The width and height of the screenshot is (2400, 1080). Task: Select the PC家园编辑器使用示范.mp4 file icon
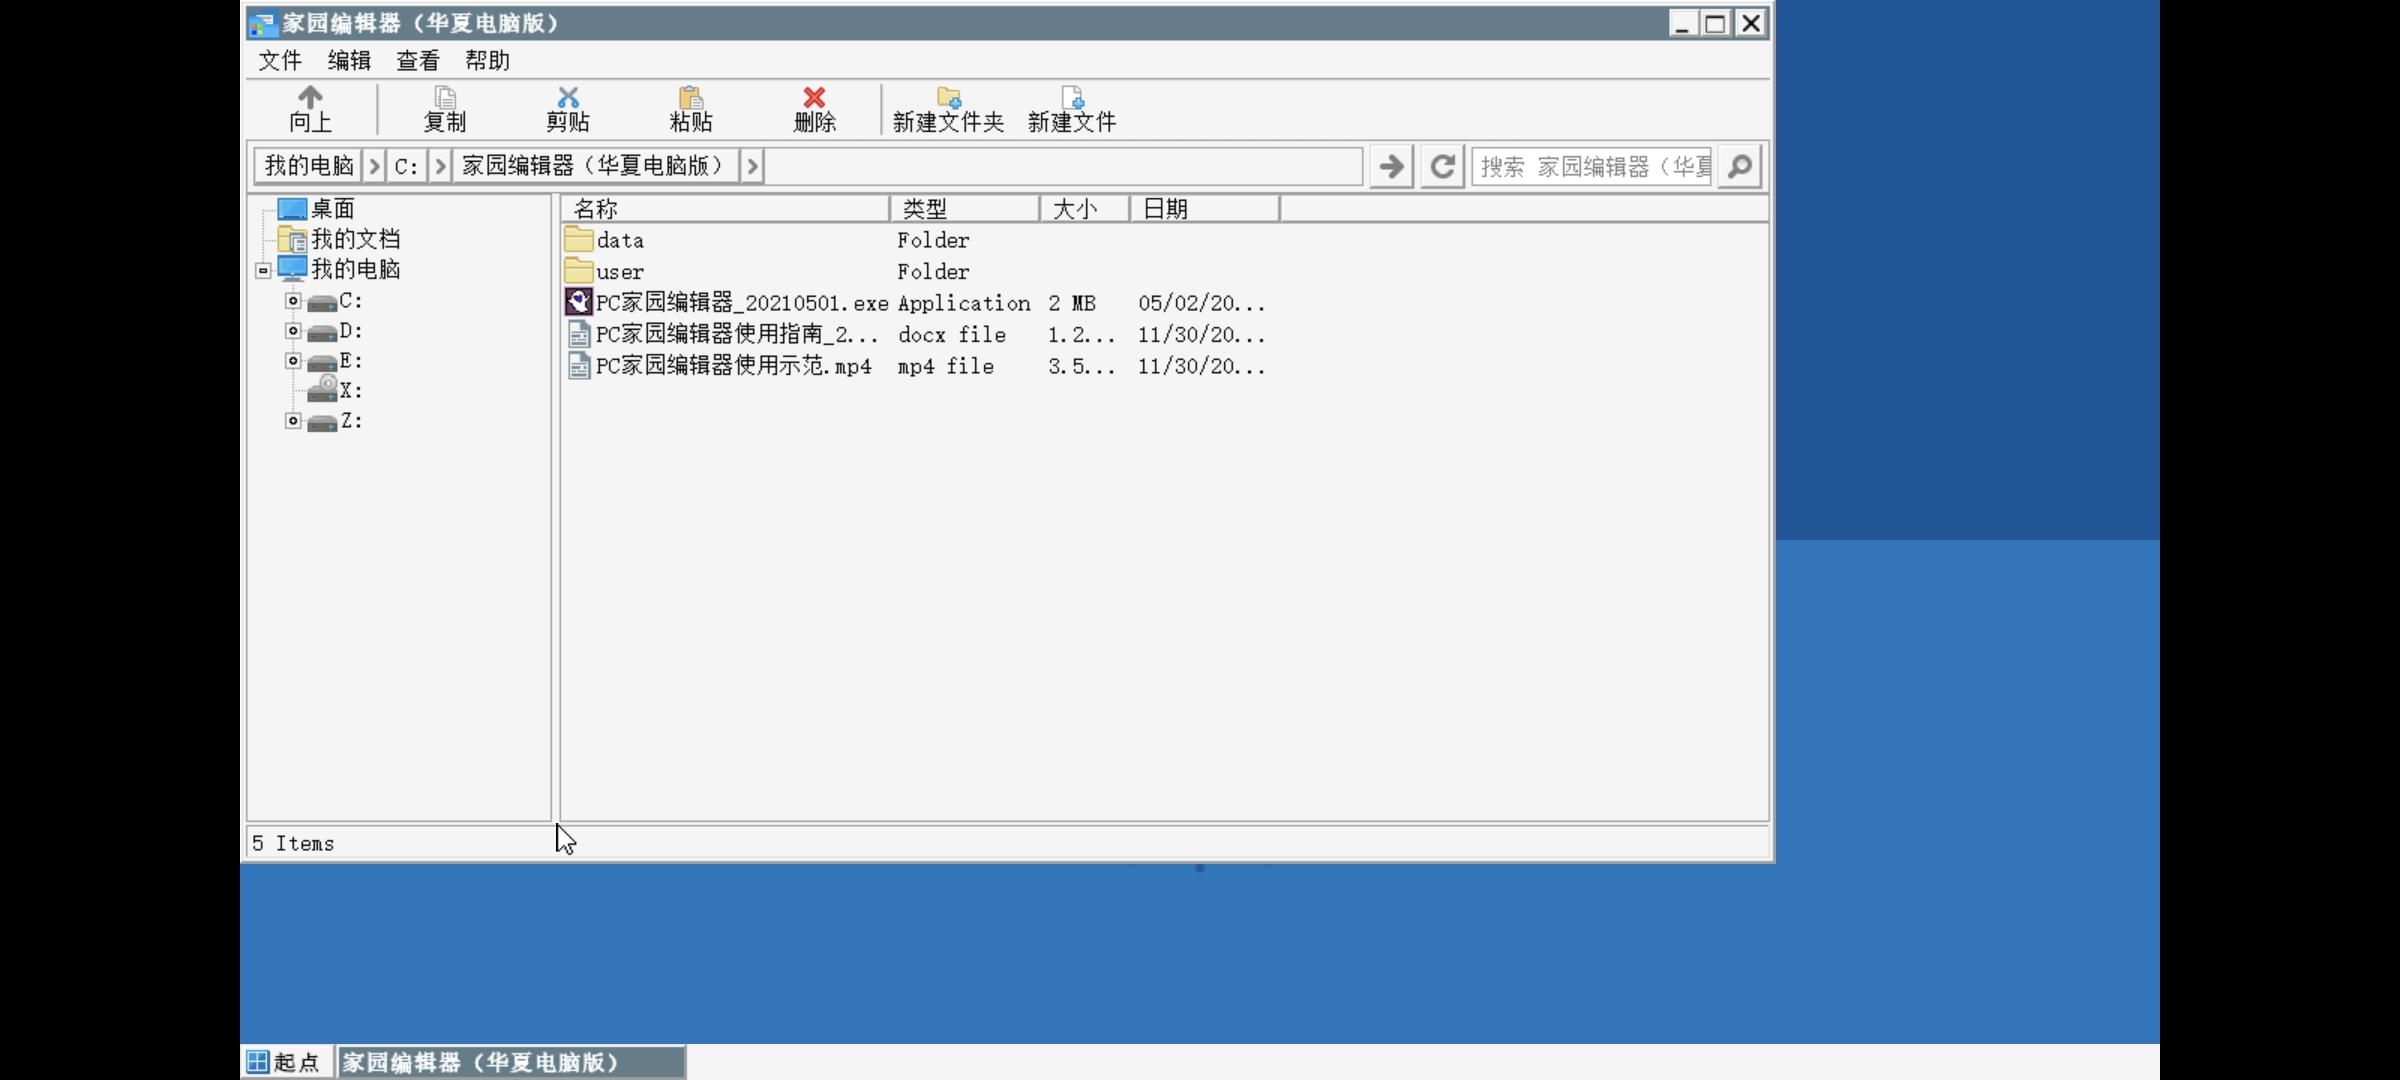coord(578,366)
